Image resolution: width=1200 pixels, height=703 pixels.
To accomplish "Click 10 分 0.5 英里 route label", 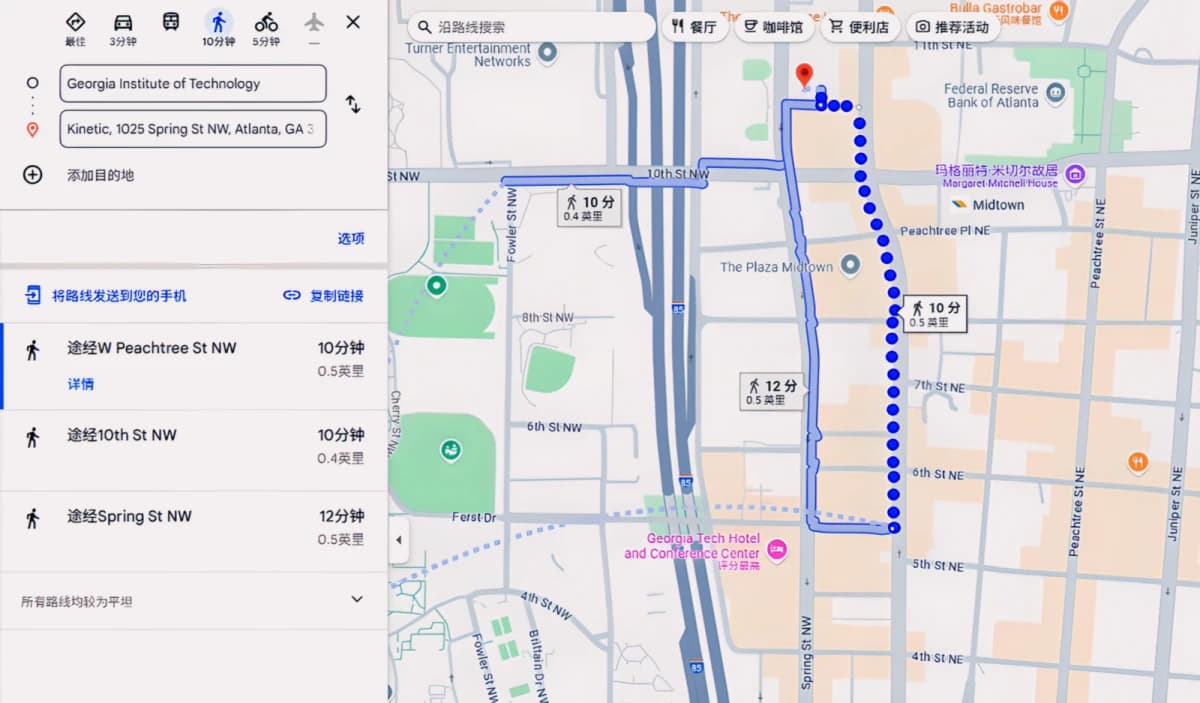I will [x=934, y=314].
